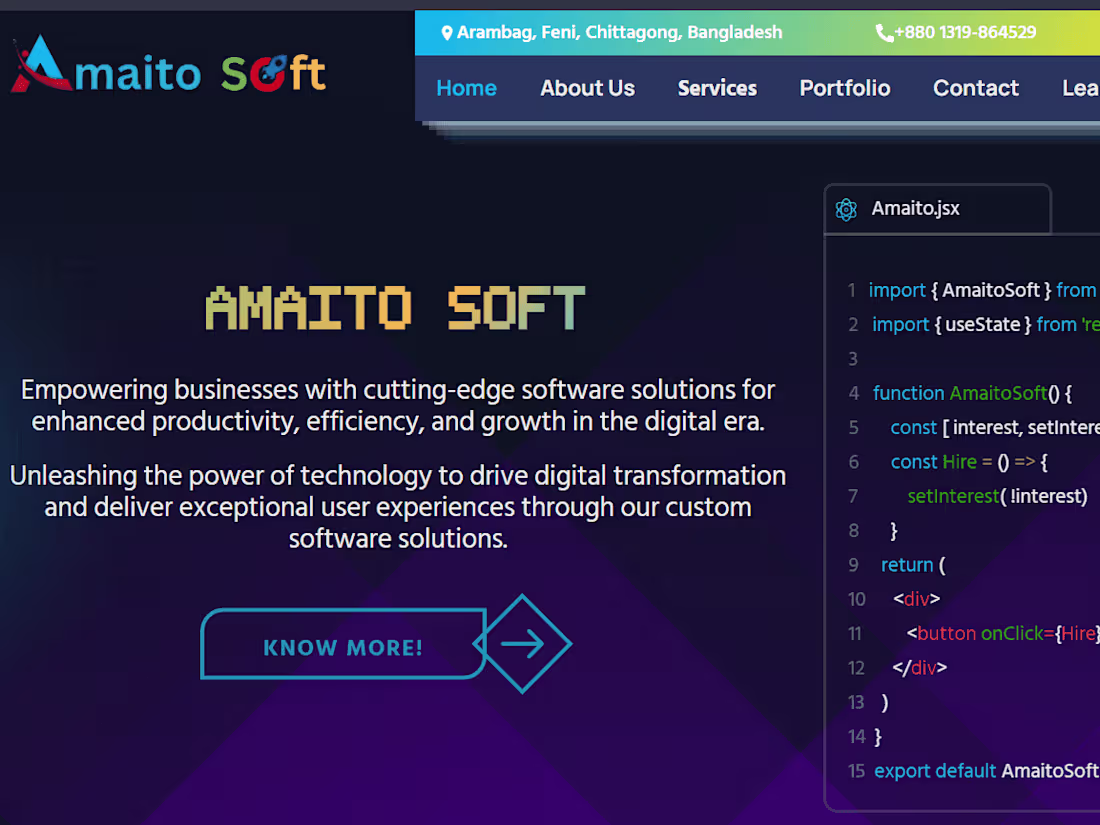1100x825 pixels.
Task: Click the Arambag, Feni, Chittagong address text
Action: click(x=620, y=32)
